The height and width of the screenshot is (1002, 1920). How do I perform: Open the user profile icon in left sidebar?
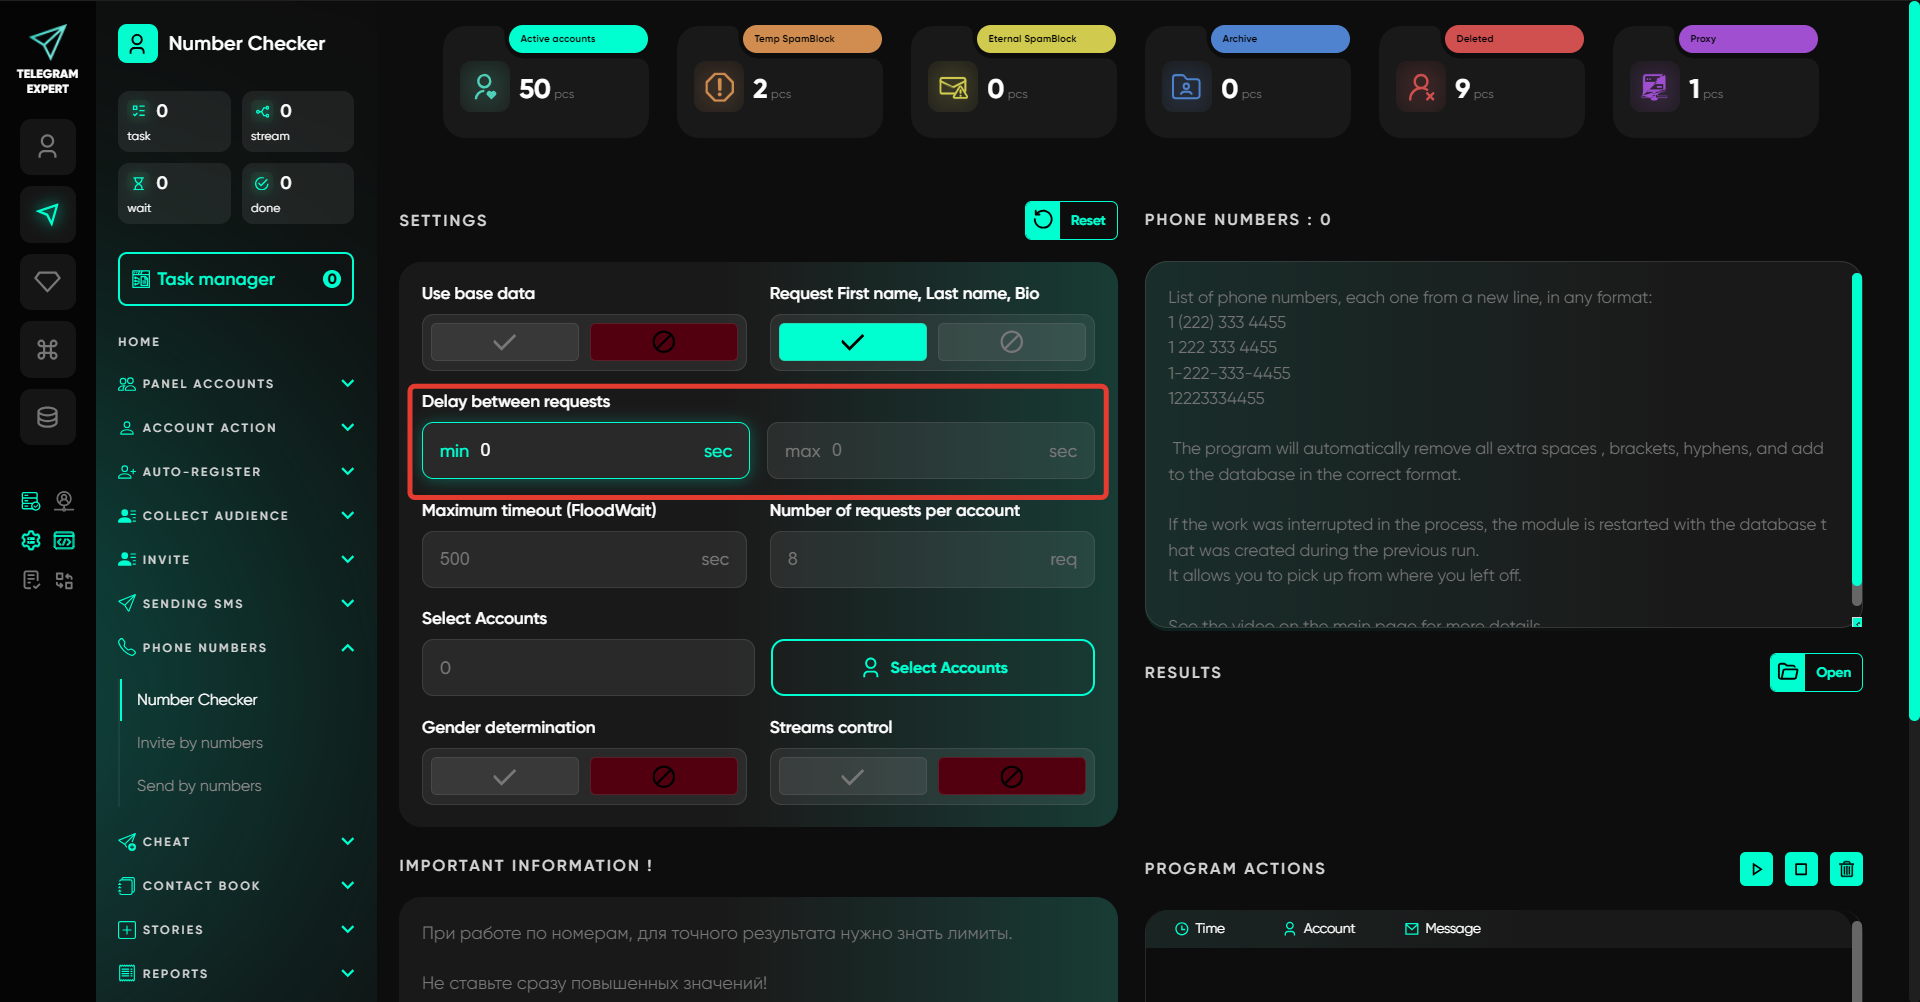pos(48,147)
